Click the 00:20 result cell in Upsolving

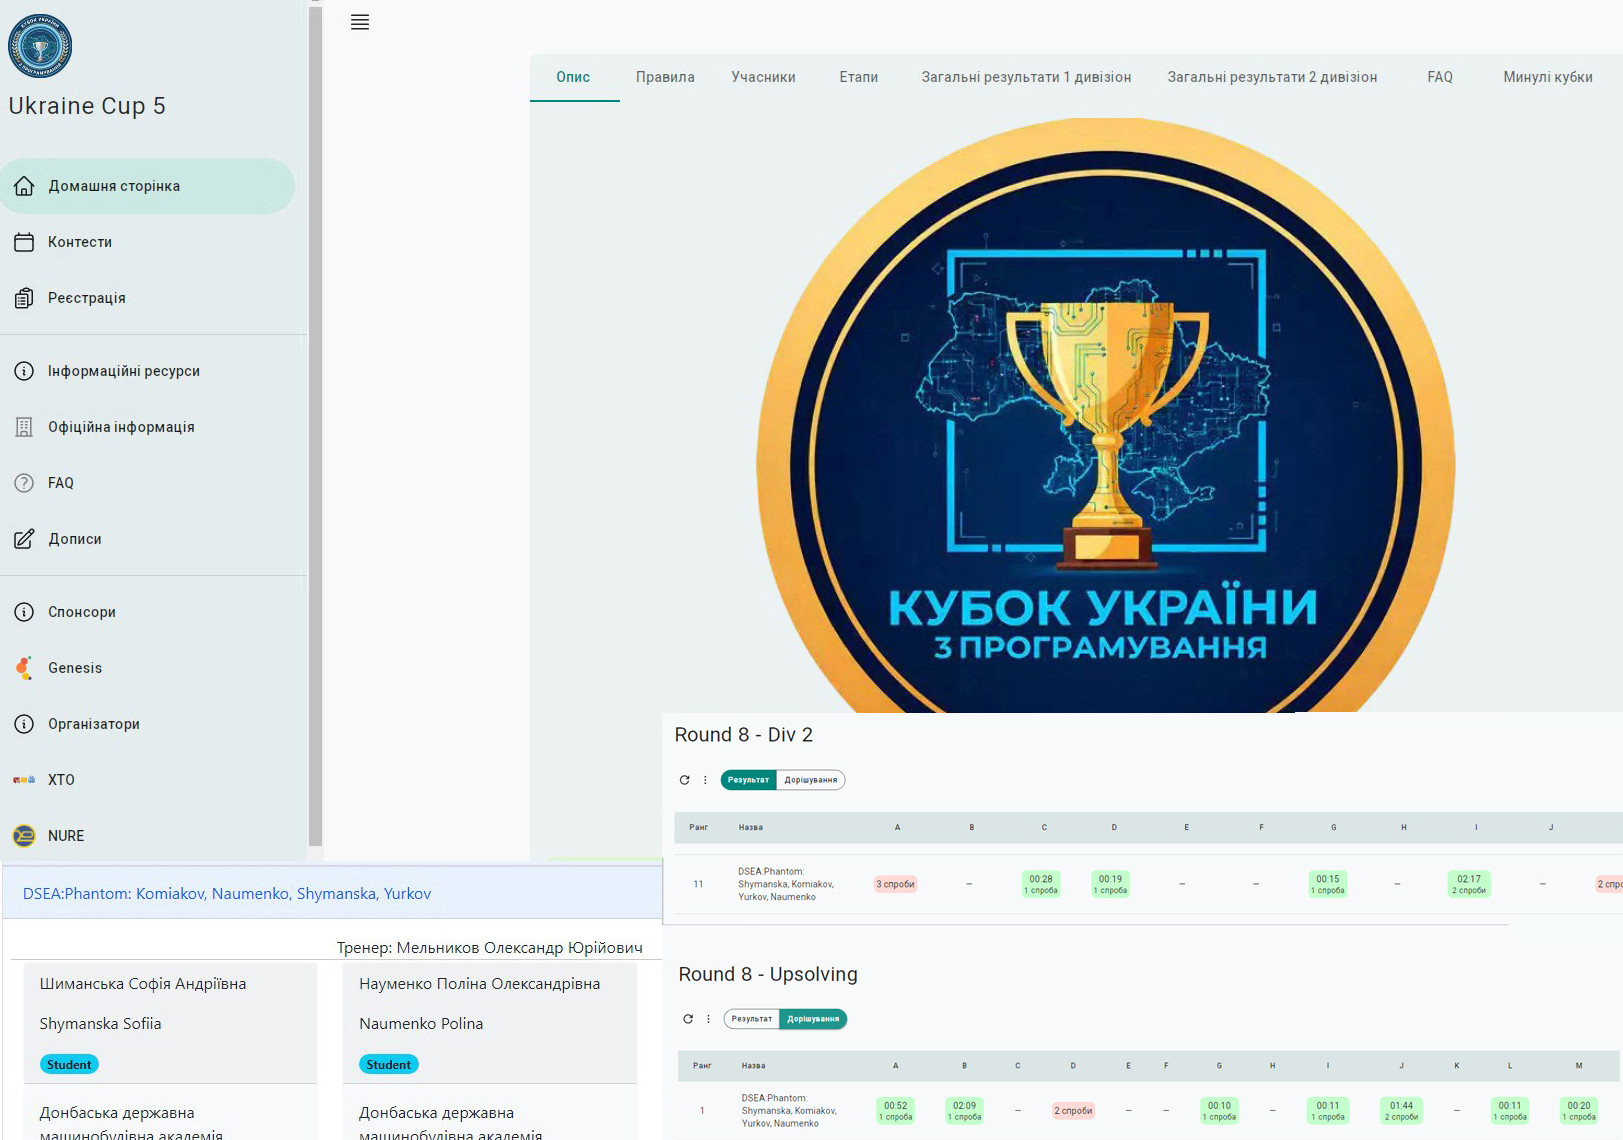tap(1579, 1112)
